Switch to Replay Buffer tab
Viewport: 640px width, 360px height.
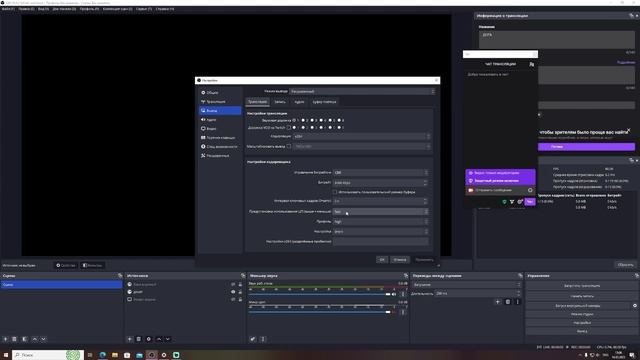(324, 102)
